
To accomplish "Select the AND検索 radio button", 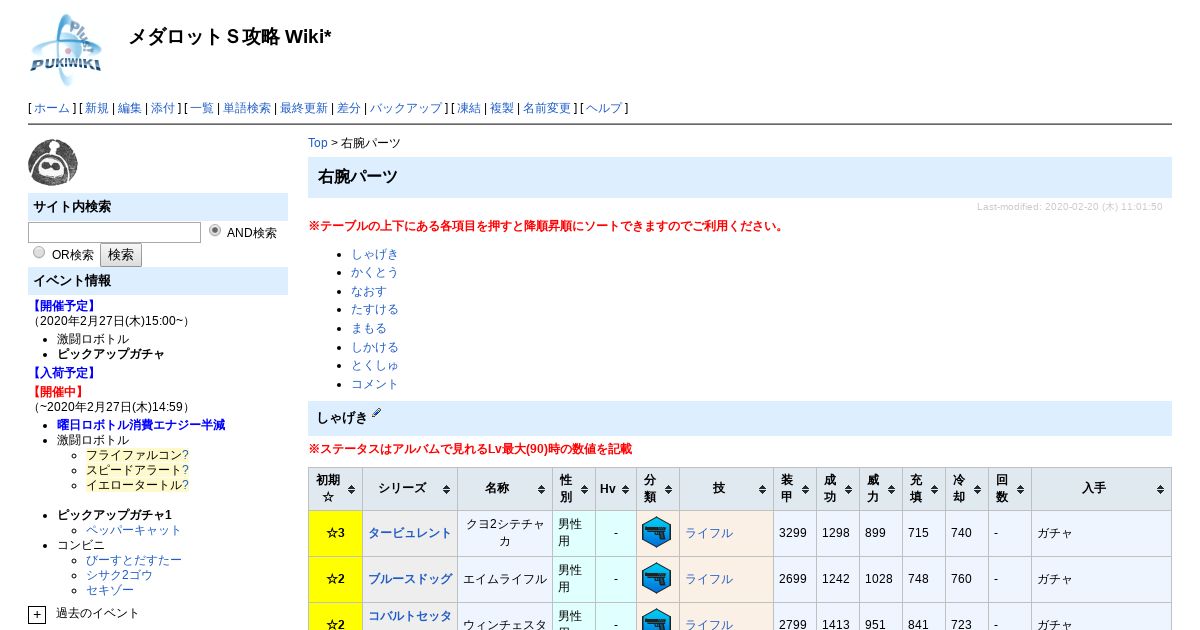I will coord(215,231).
